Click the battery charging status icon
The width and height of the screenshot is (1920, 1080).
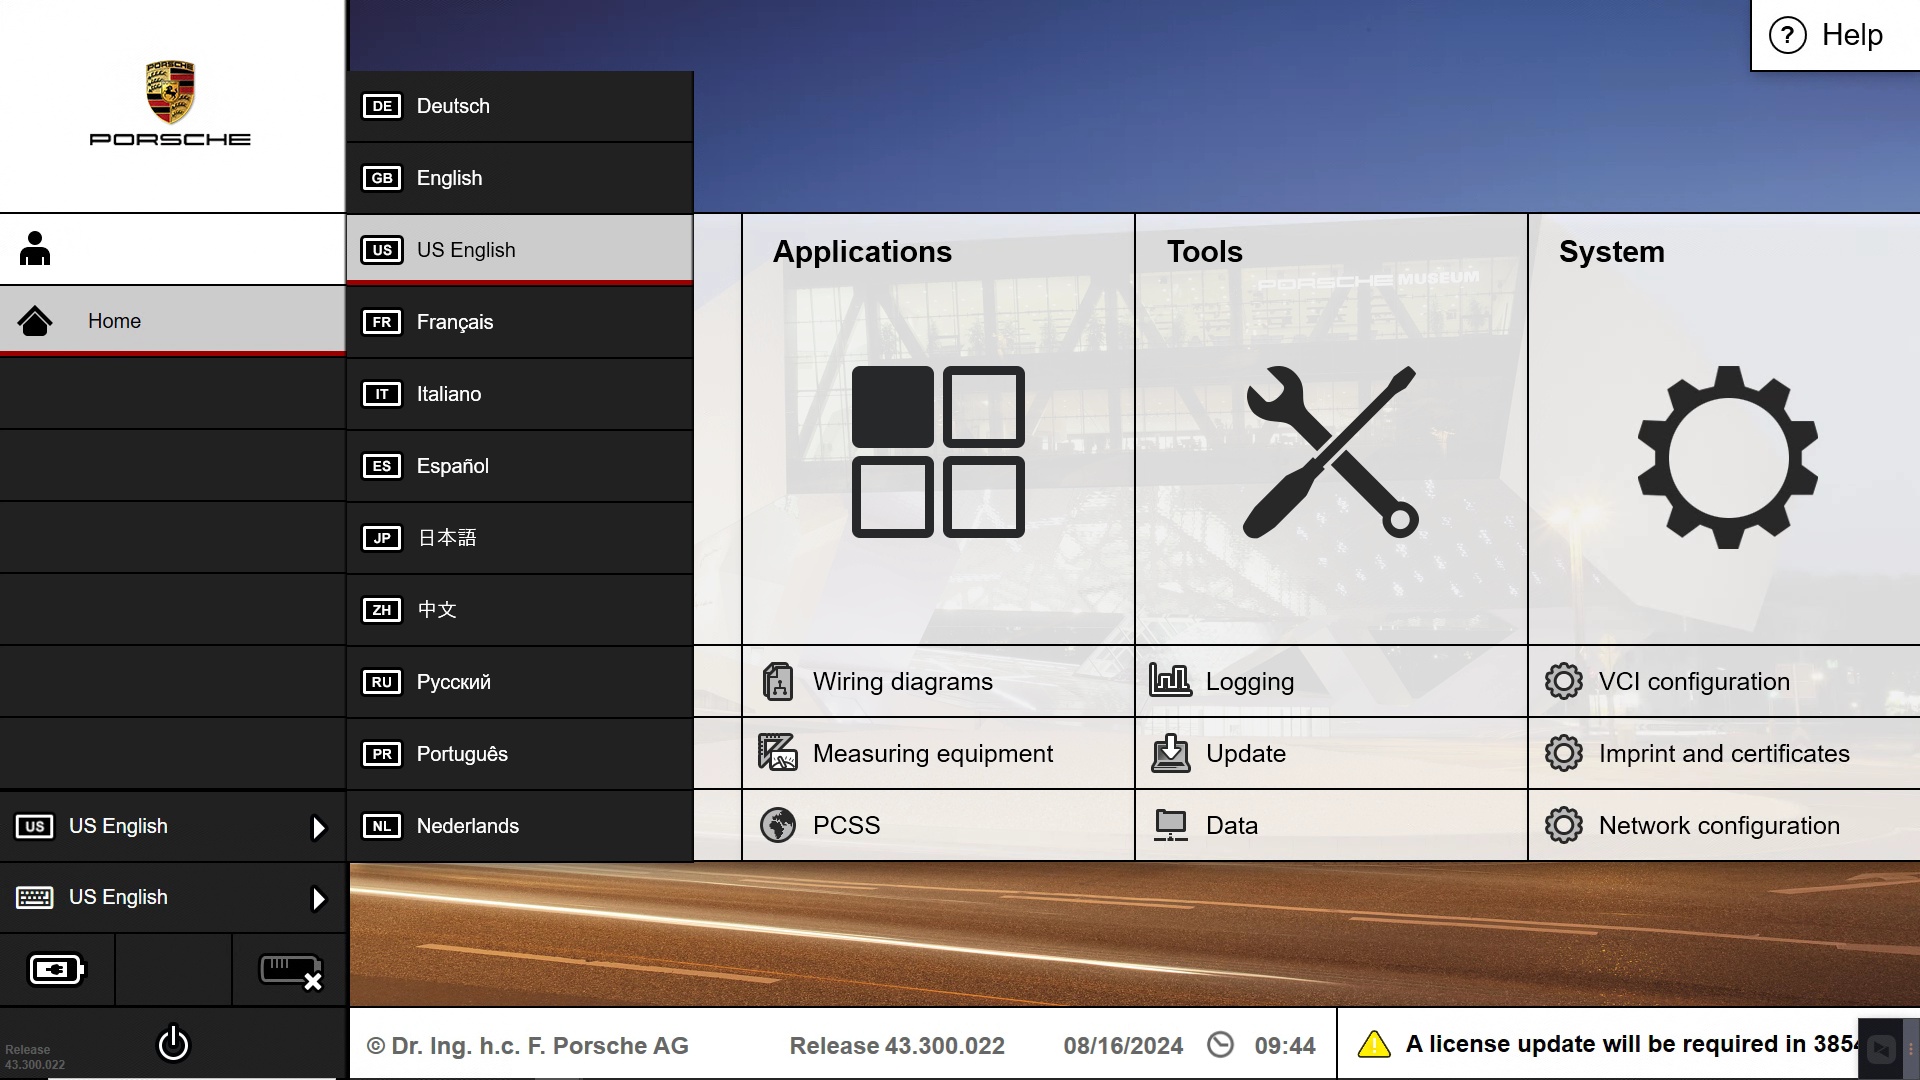pos(57,970)
